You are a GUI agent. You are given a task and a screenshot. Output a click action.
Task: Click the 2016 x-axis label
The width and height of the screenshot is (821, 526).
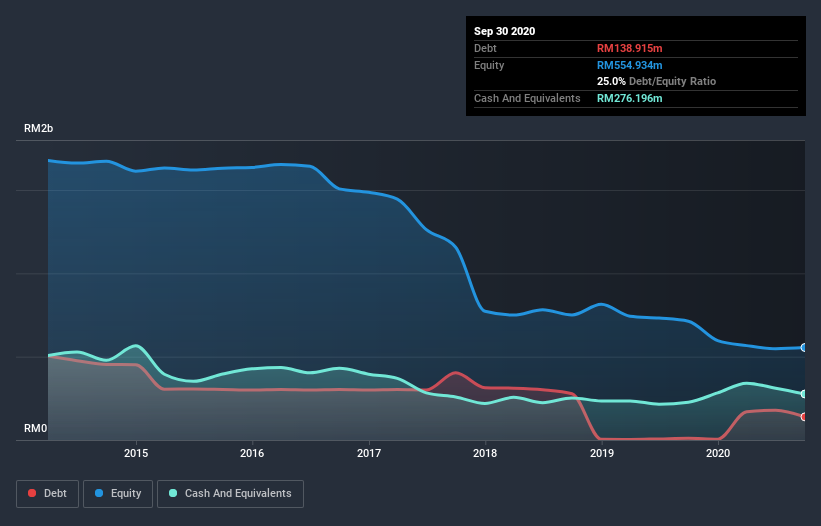click(252, 453)
